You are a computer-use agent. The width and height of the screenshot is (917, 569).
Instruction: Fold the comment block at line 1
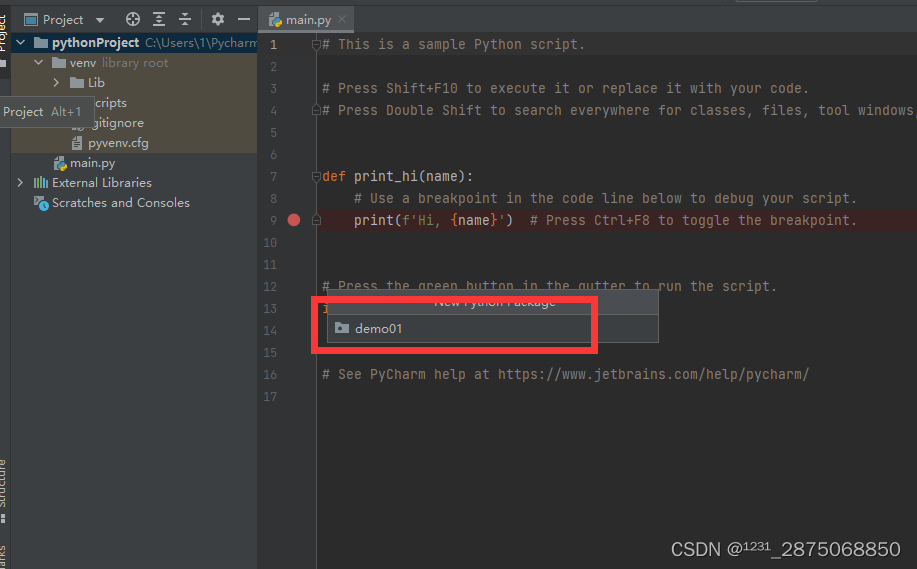[x=316, y=44]
